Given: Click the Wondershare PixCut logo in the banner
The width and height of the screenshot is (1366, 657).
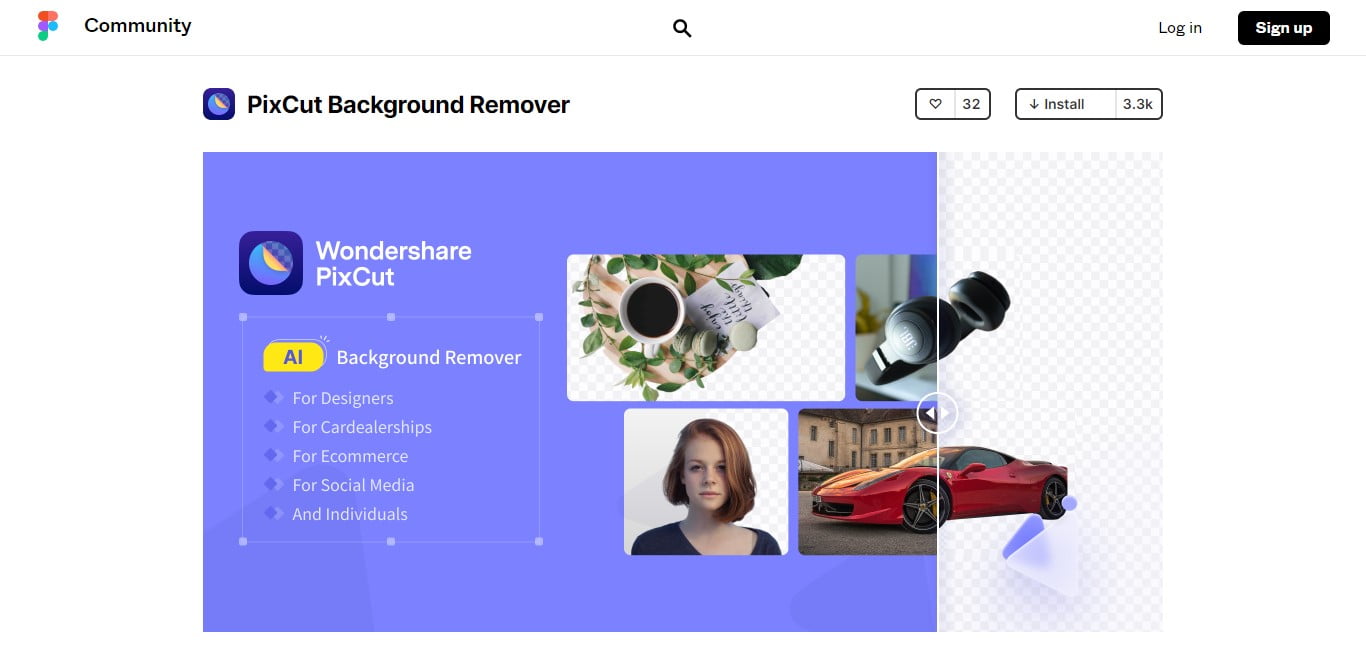Looking at the screenshot, I should tap(268, 263).
